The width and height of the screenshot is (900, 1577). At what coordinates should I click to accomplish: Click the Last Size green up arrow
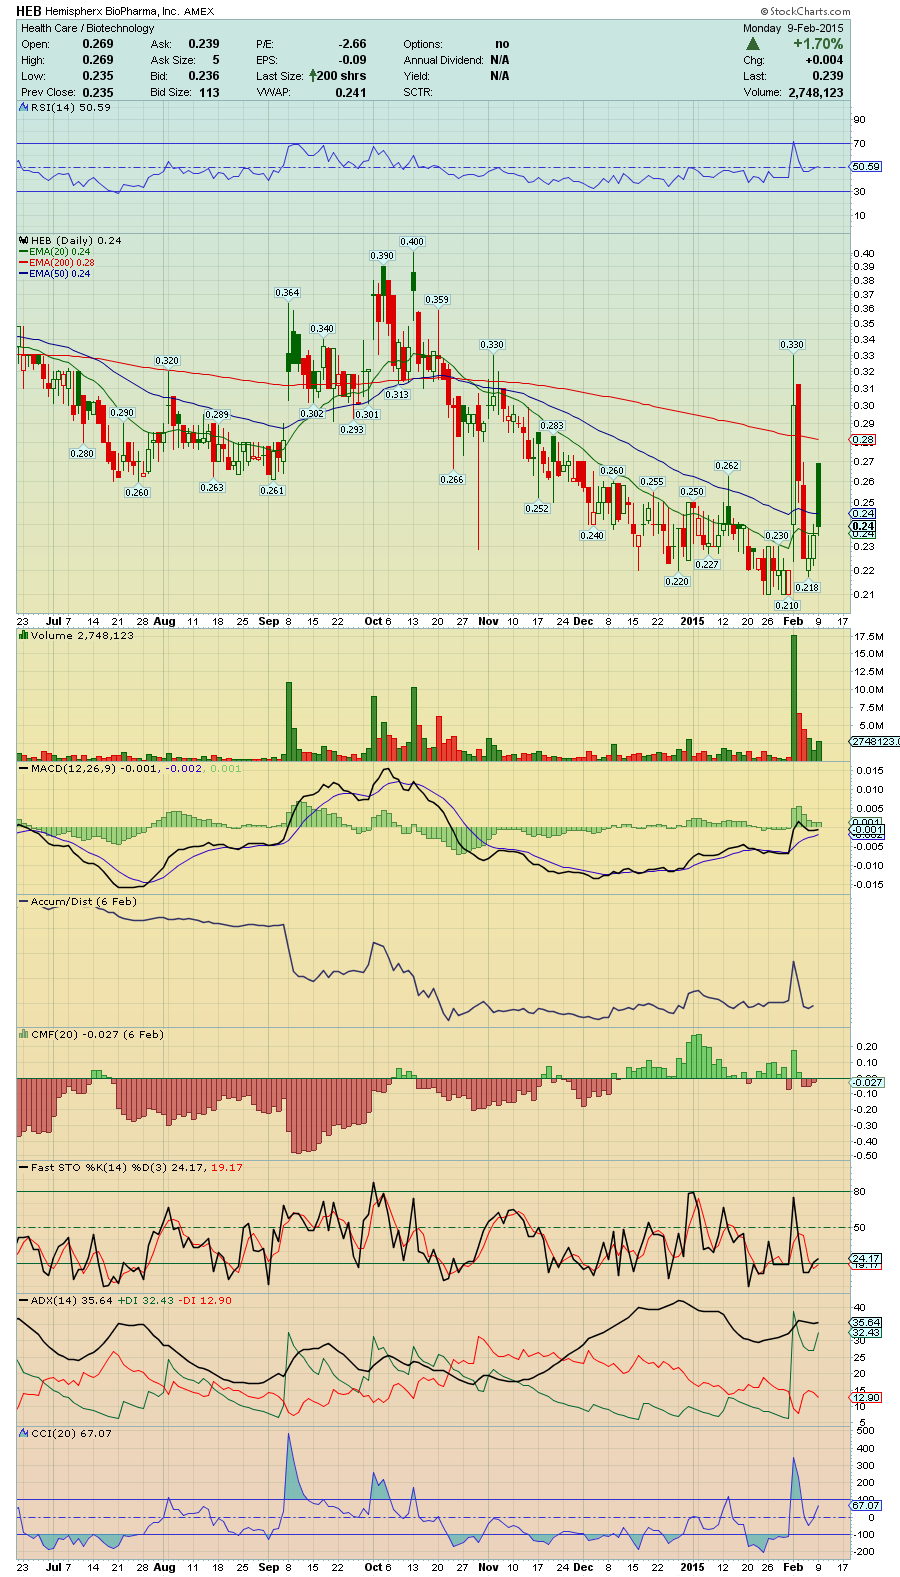tap(312, 76)
